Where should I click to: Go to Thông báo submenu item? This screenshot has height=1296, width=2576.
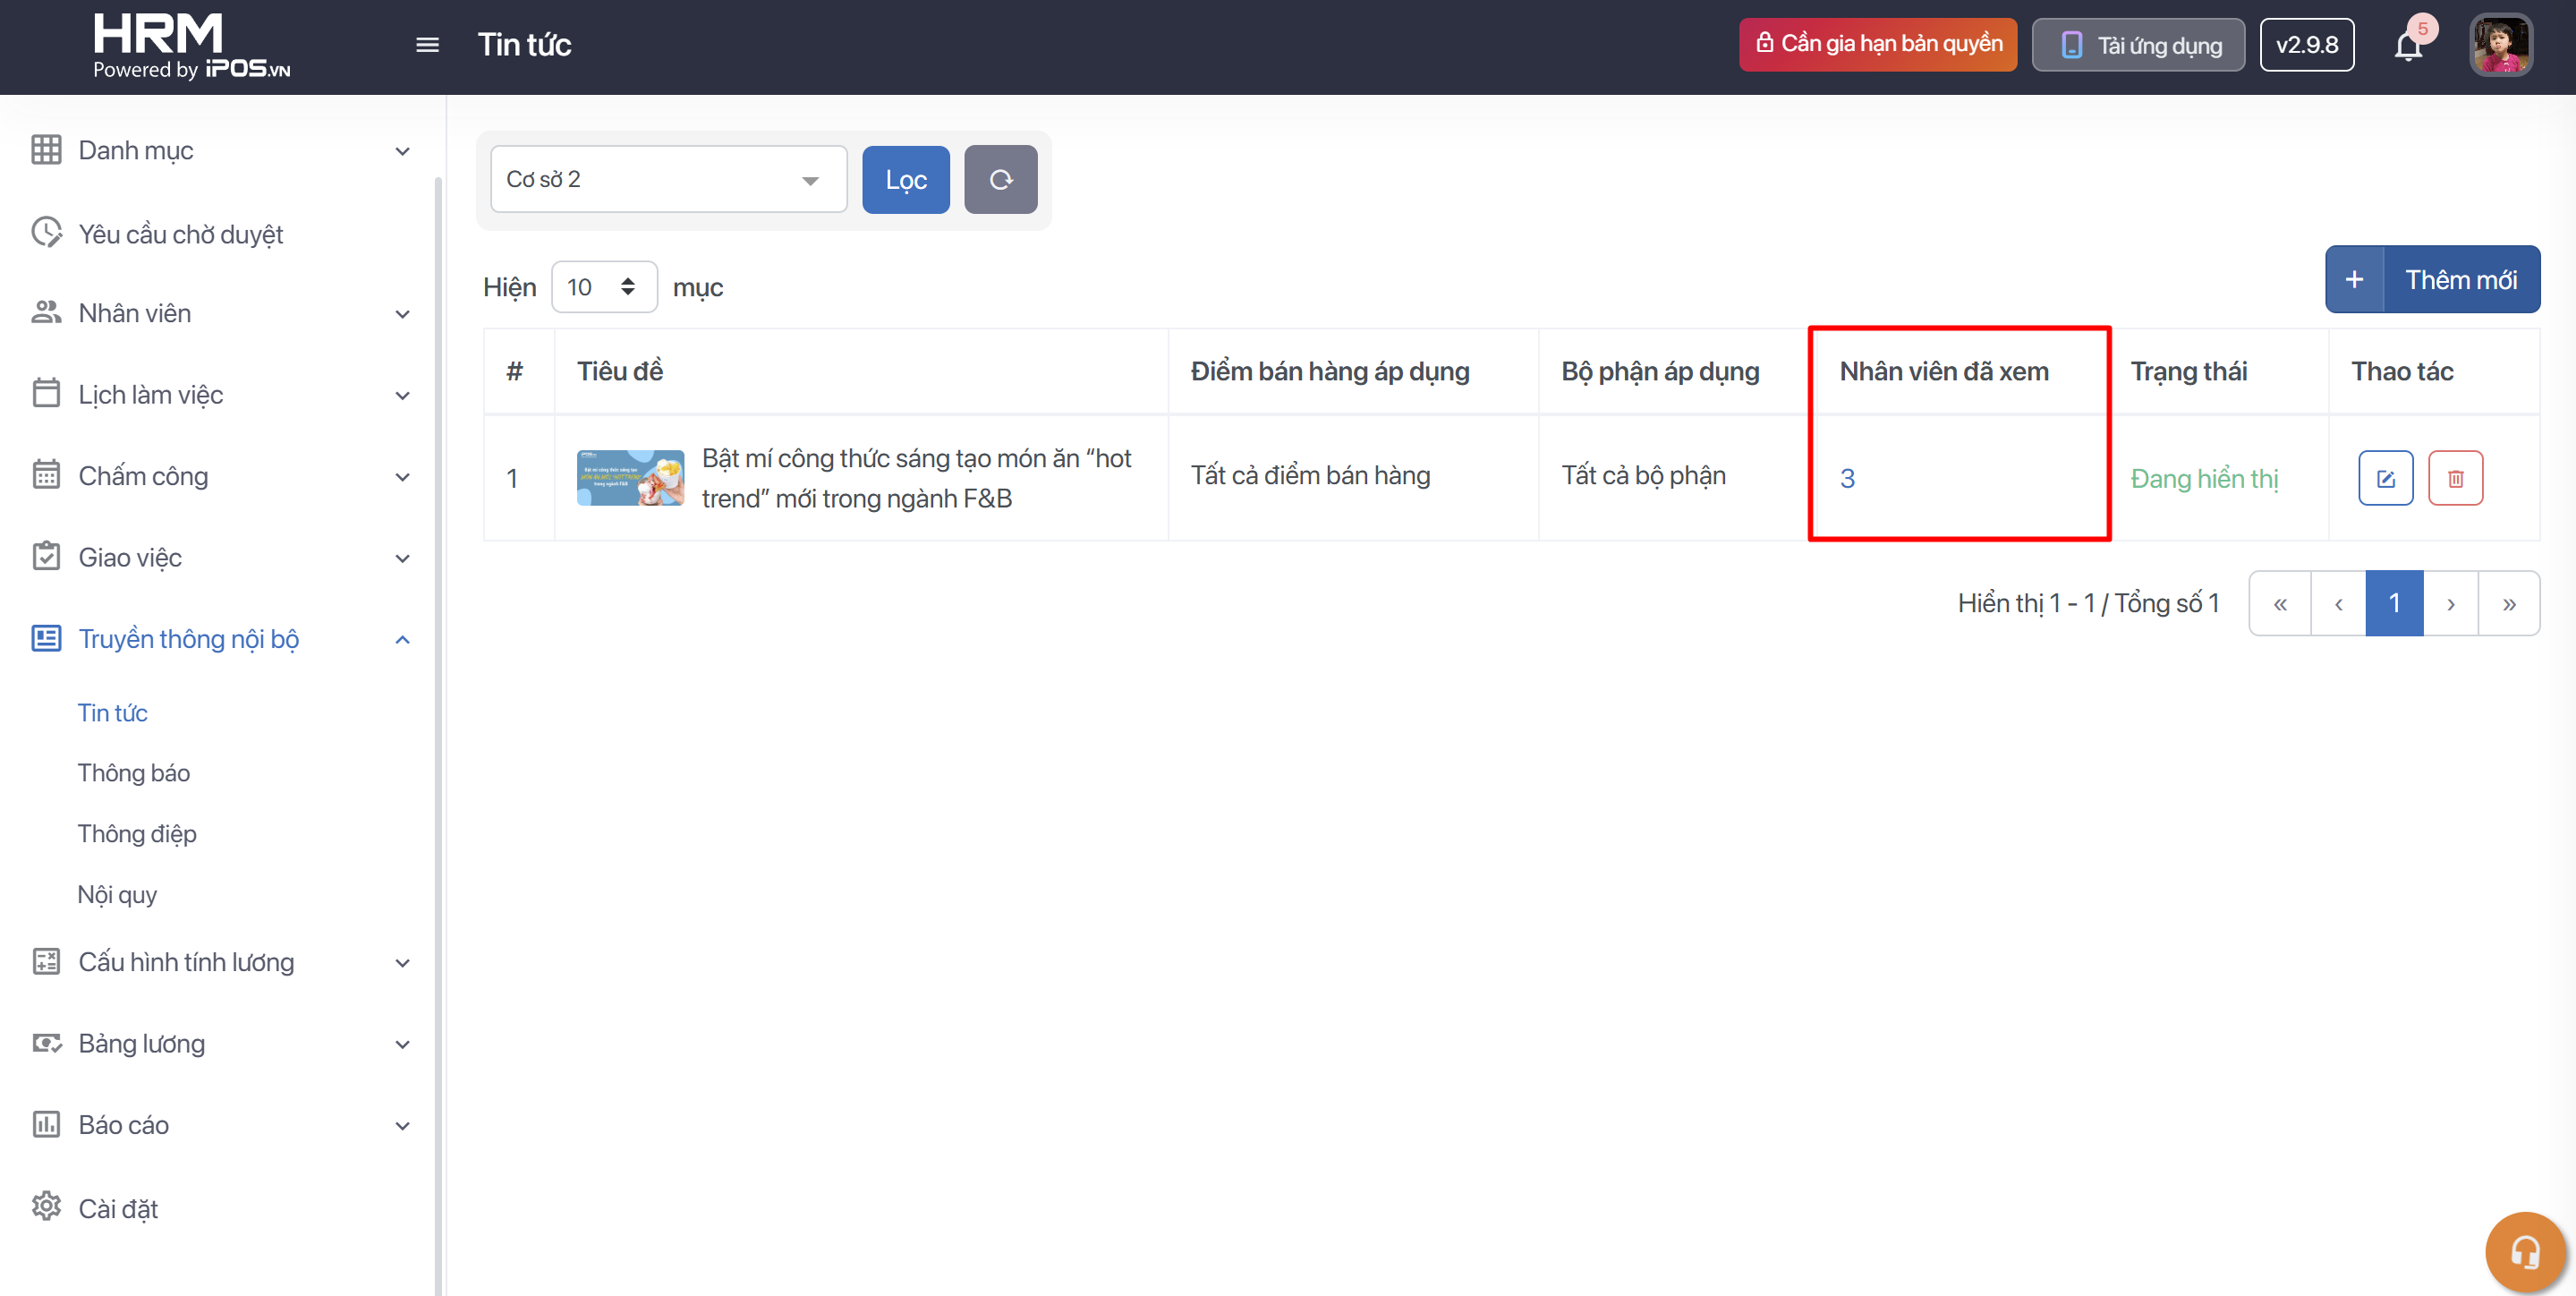pyautogui.click(x=134, y=773)
